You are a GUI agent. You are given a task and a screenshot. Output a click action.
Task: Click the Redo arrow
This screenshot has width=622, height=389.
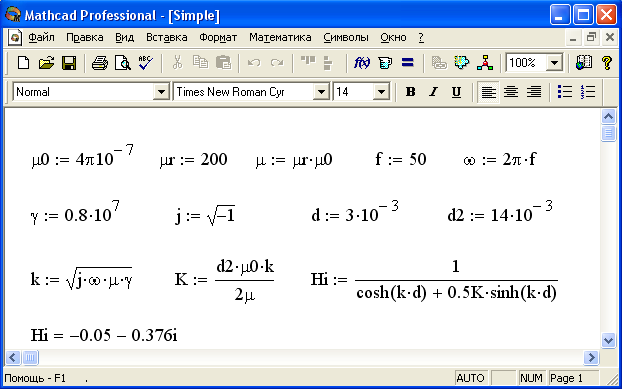tap(277, 63)
